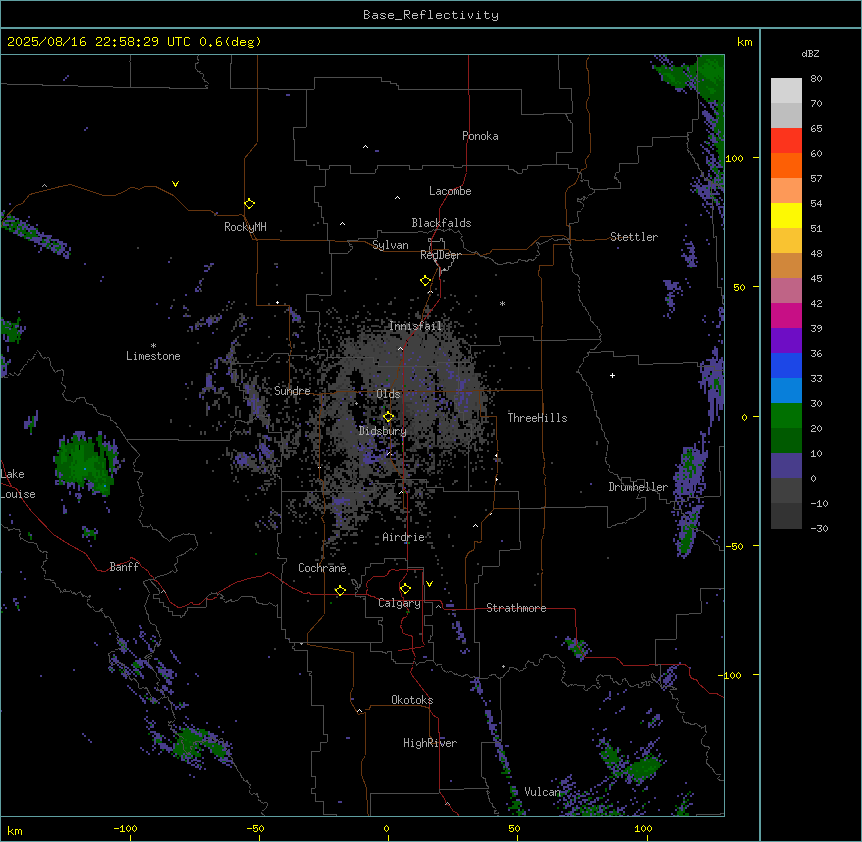Click the red 65 dBZ legend swatch
Viewport: 862px width, 842px height.
786,140
